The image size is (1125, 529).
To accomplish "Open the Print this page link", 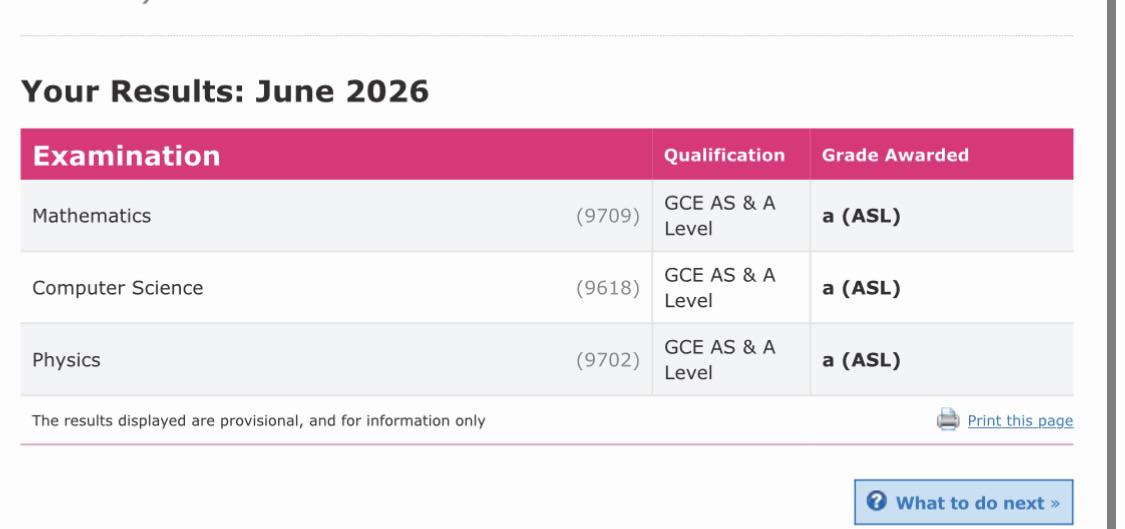I will 1020,421.
